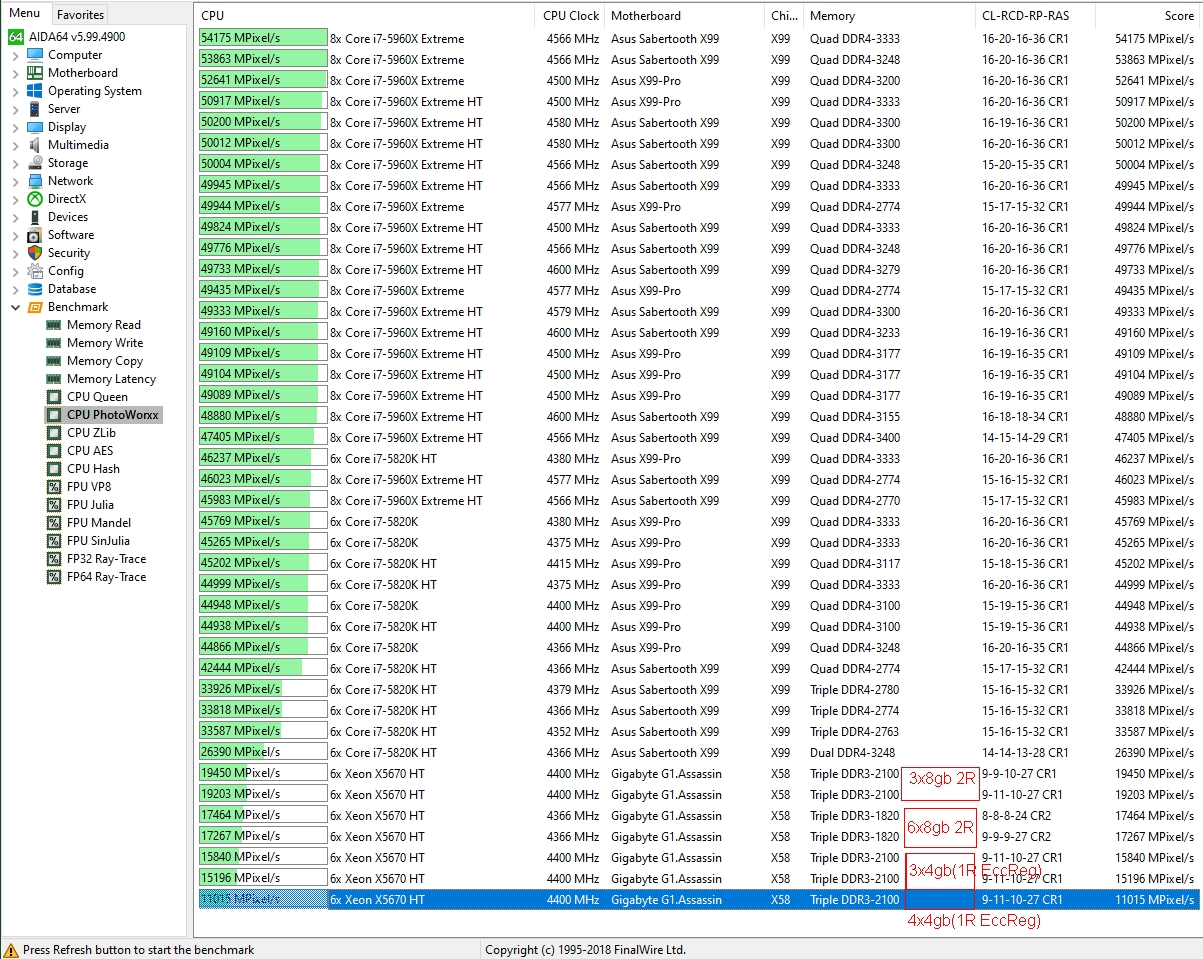Click the Display monitor icon

pyautogui.click(x=35, y=127)
